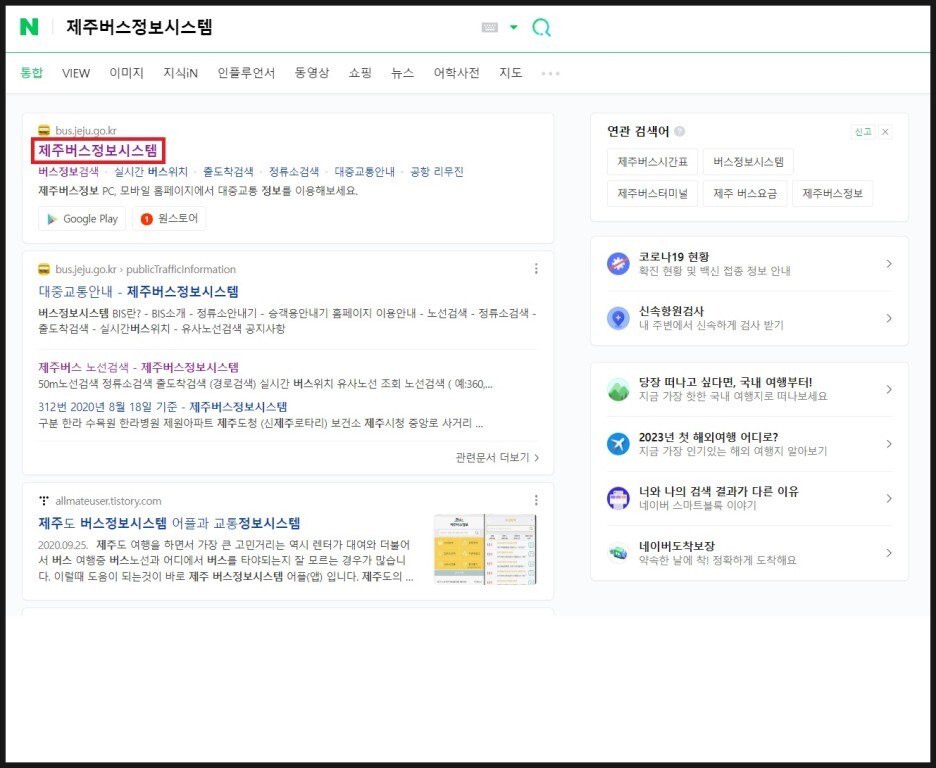This screenshot has height=768, width=936.
Task: Switch to the 이미지 tab
Action: [x=127, y=73]
